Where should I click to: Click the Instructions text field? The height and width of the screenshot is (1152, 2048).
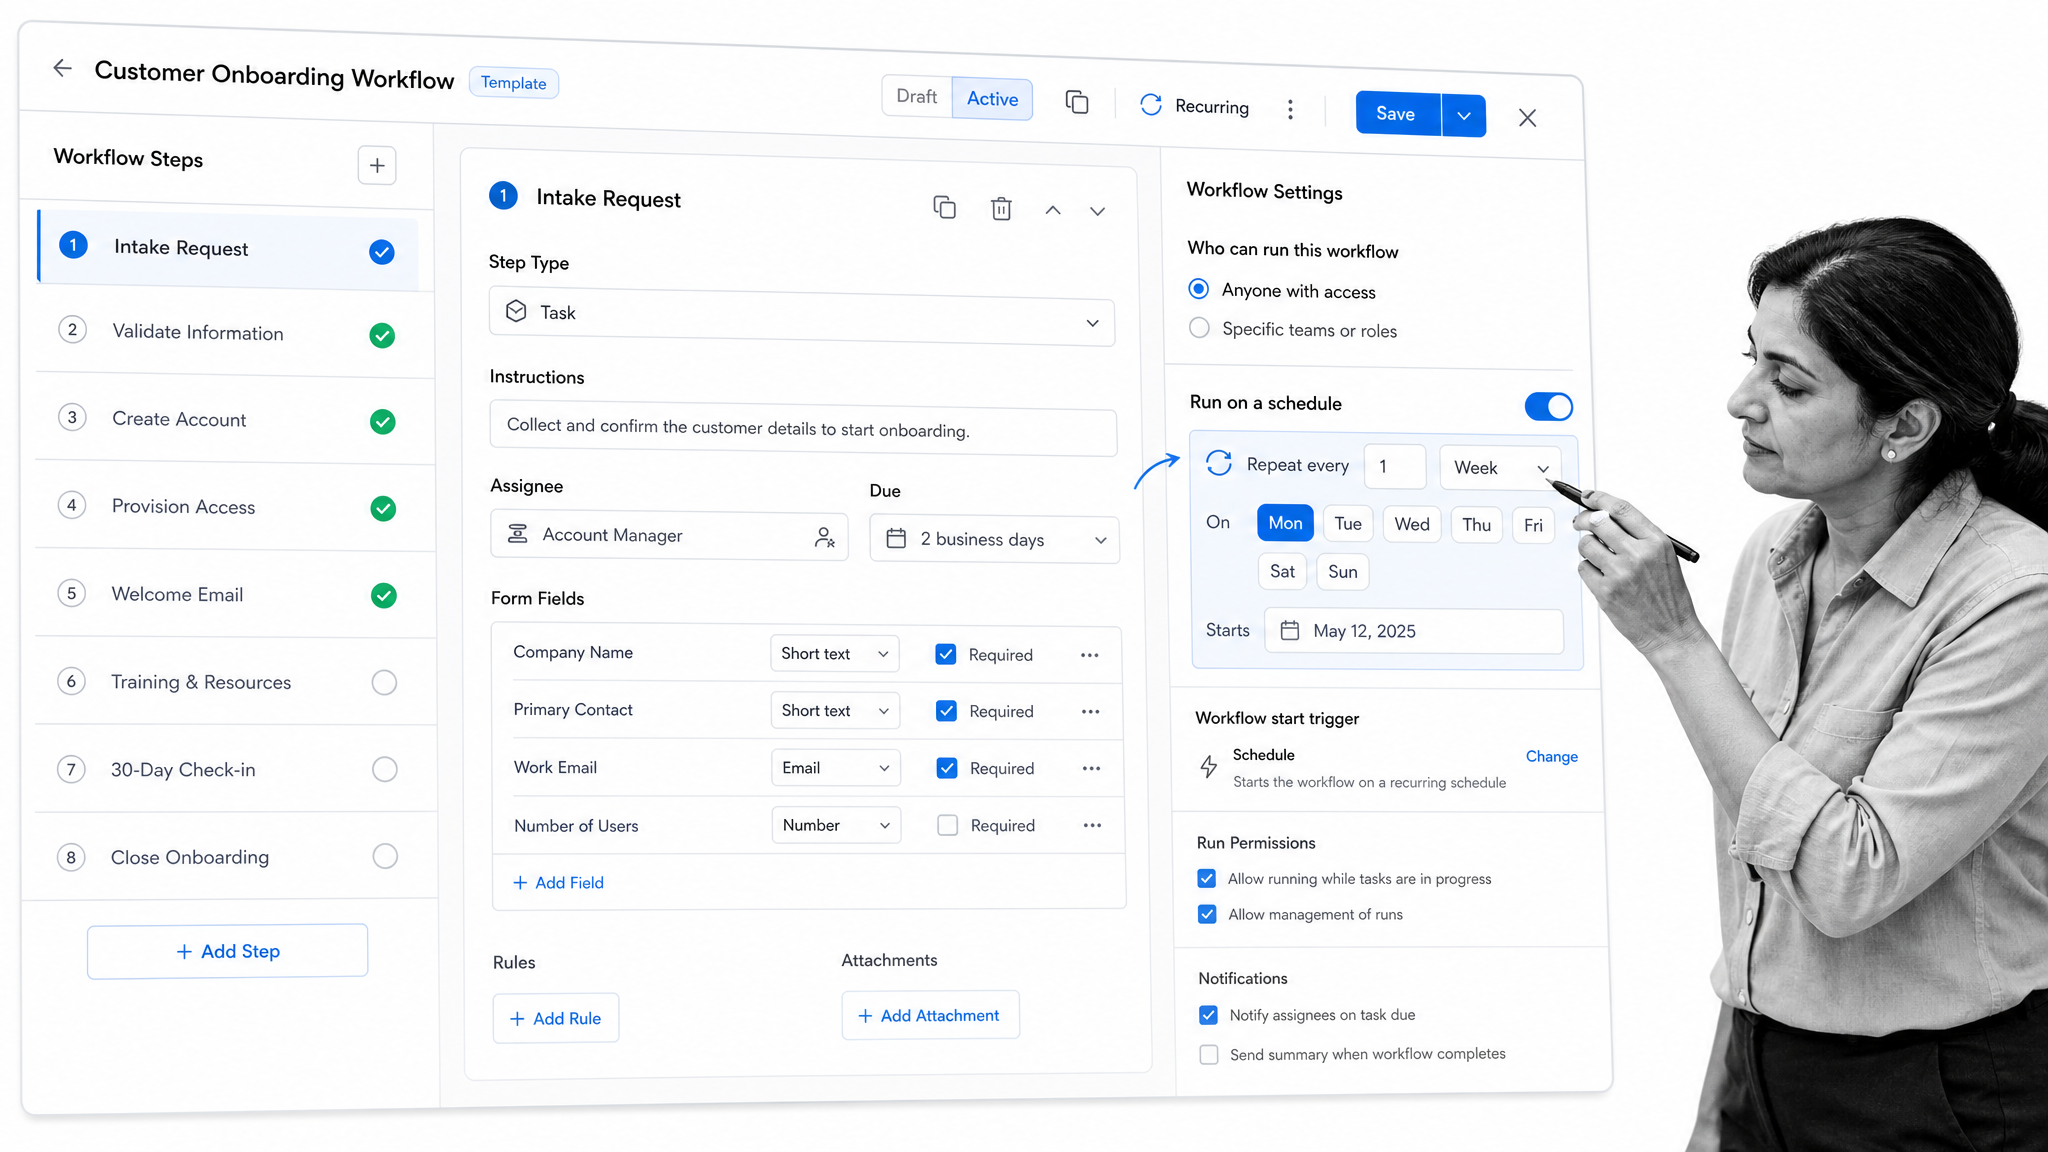point(803,429)
